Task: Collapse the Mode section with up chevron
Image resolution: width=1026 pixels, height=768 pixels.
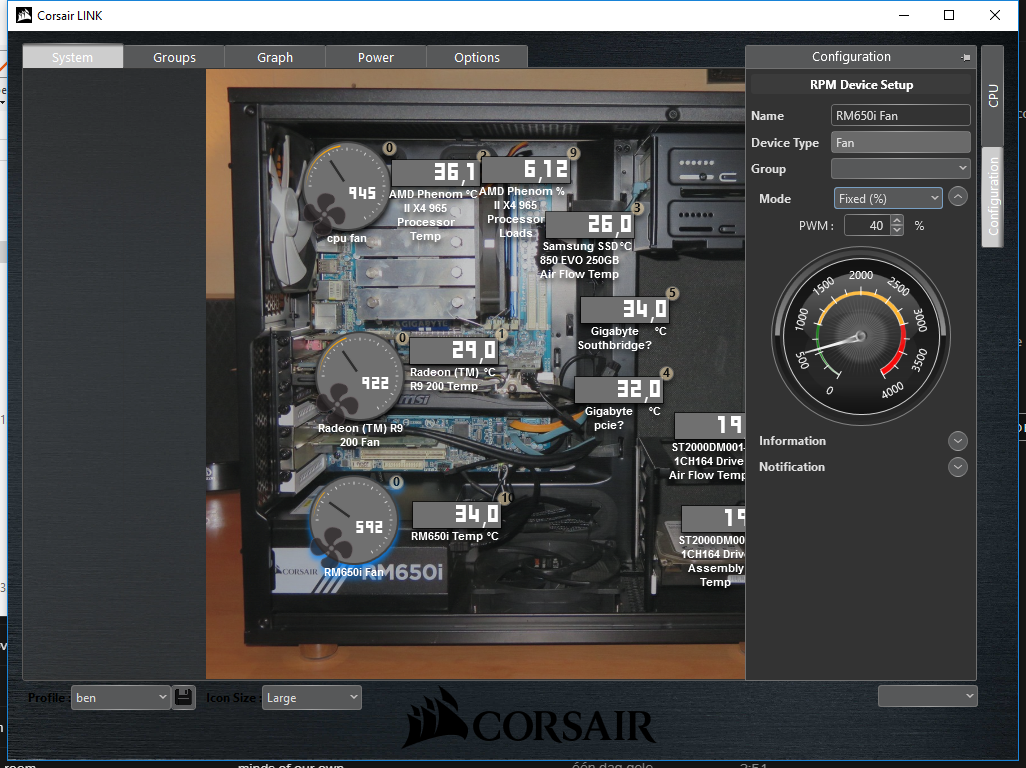Action: 958,197
